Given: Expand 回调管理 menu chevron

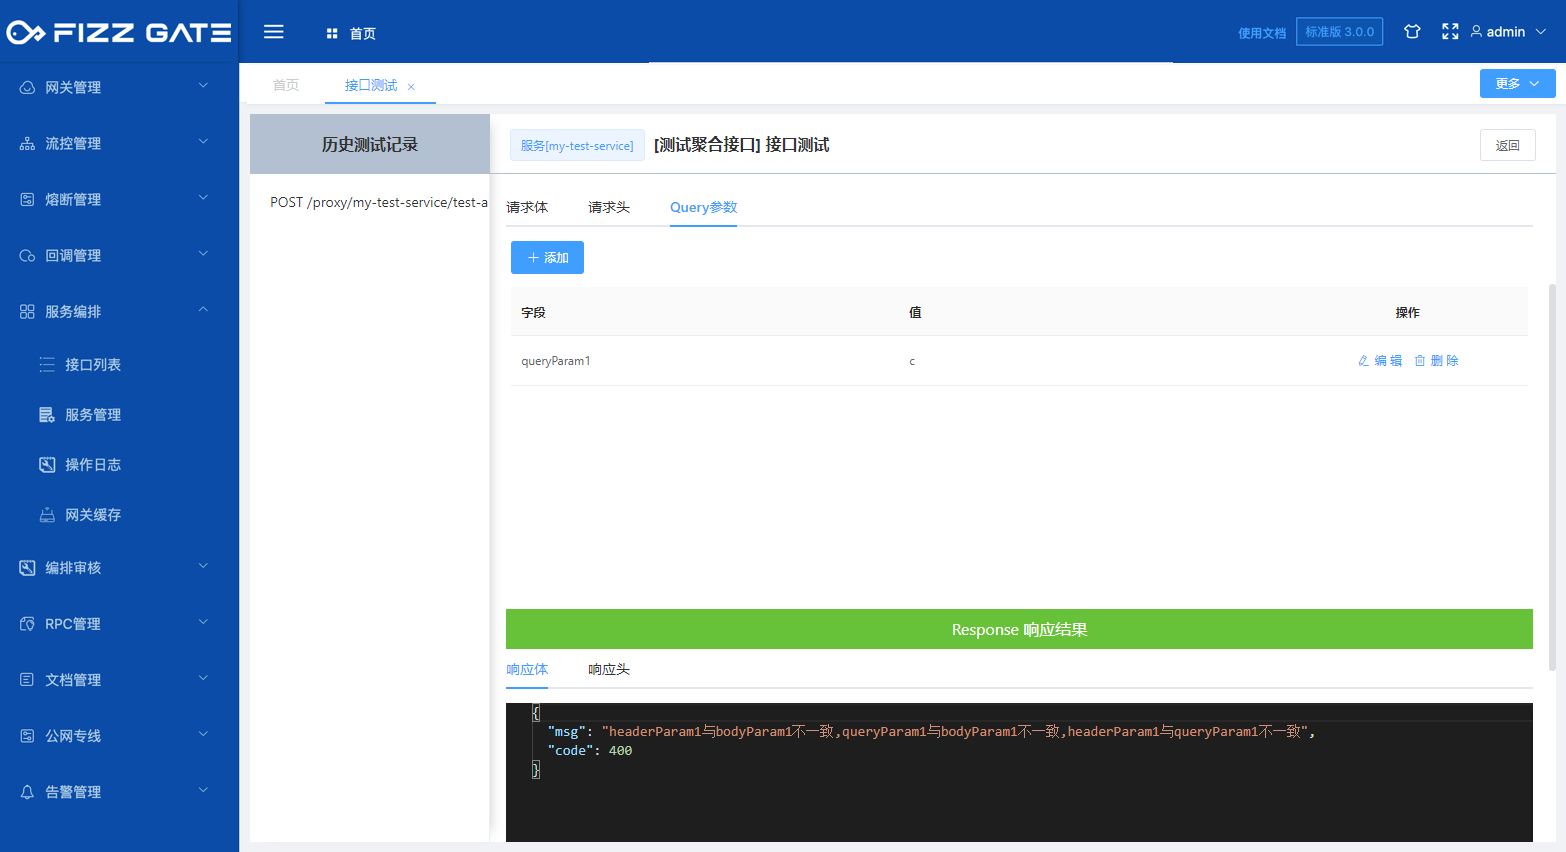Looking at the screenshot, I should pos(203,254).
